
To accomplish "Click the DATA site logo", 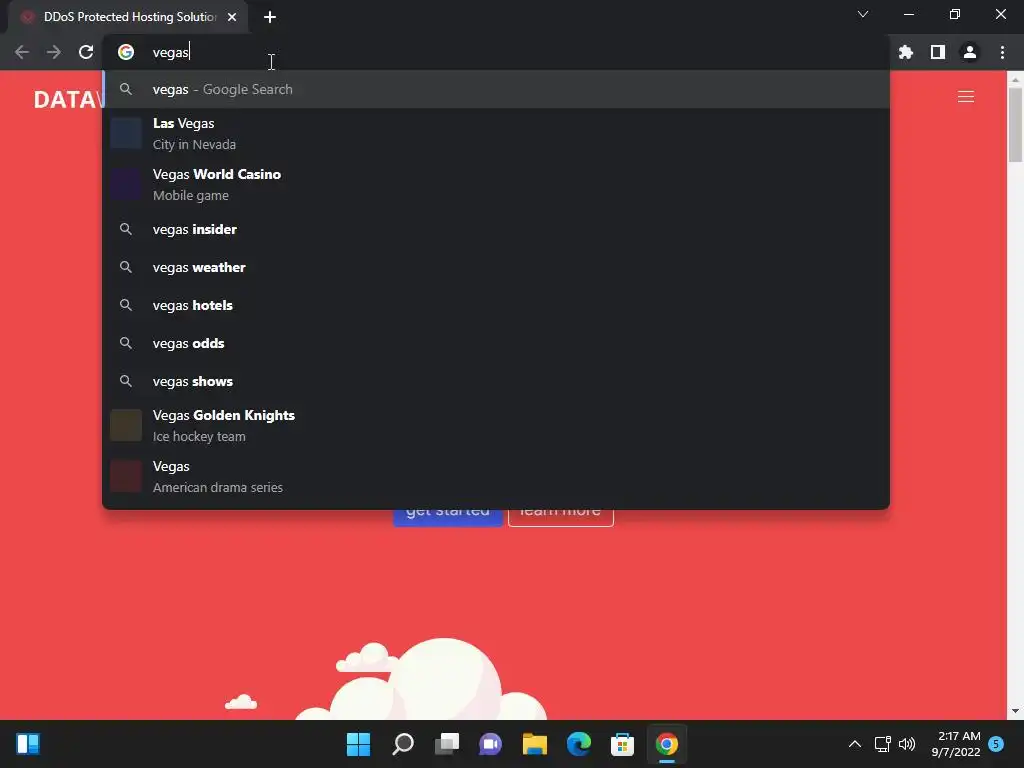I will [x=68, y=99].
